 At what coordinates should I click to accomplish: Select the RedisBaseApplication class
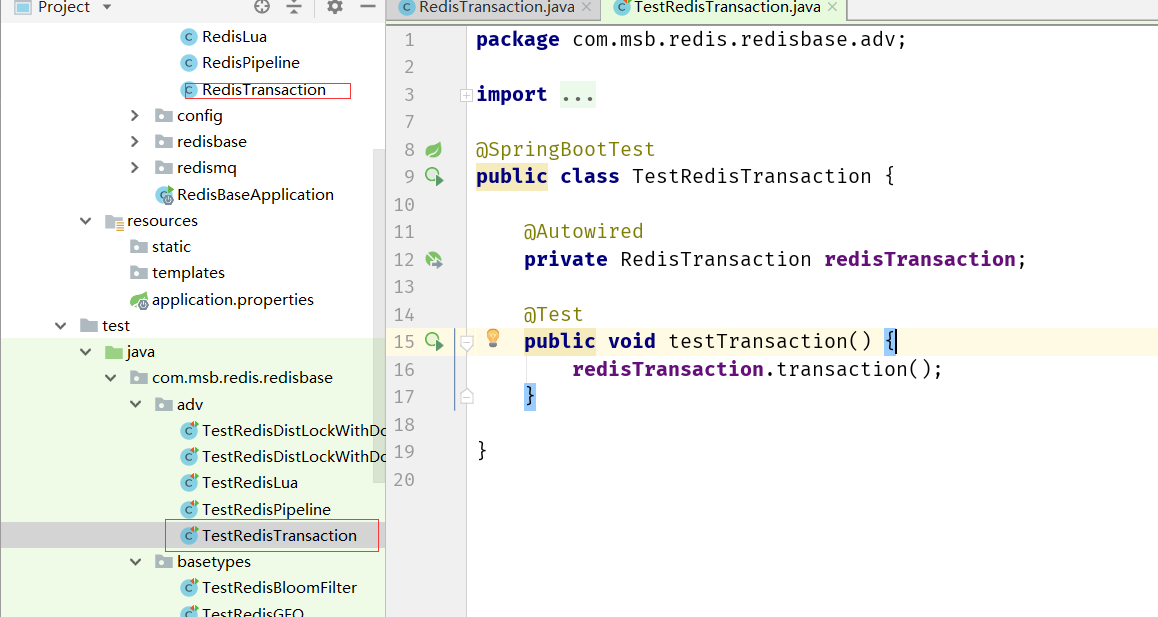[x=255, y=195]
